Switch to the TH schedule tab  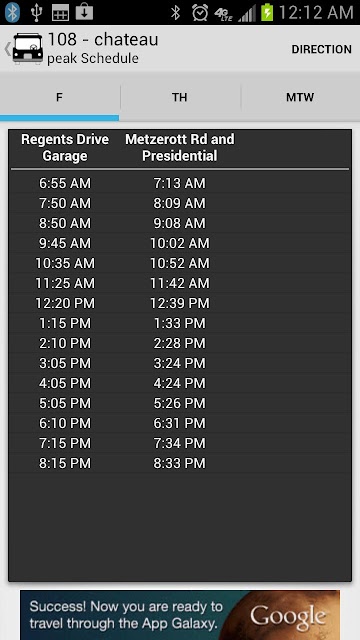tap(180, 97)
